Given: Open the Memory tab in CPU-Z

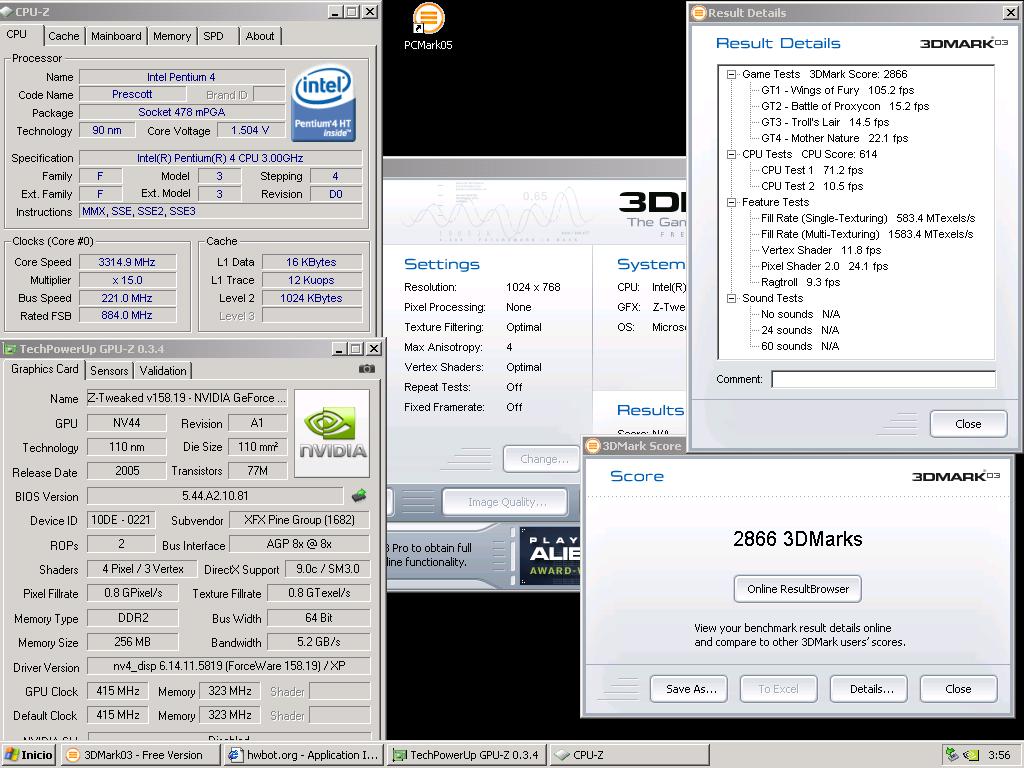Looking at the screenshot, I should [x=172, y=37].
